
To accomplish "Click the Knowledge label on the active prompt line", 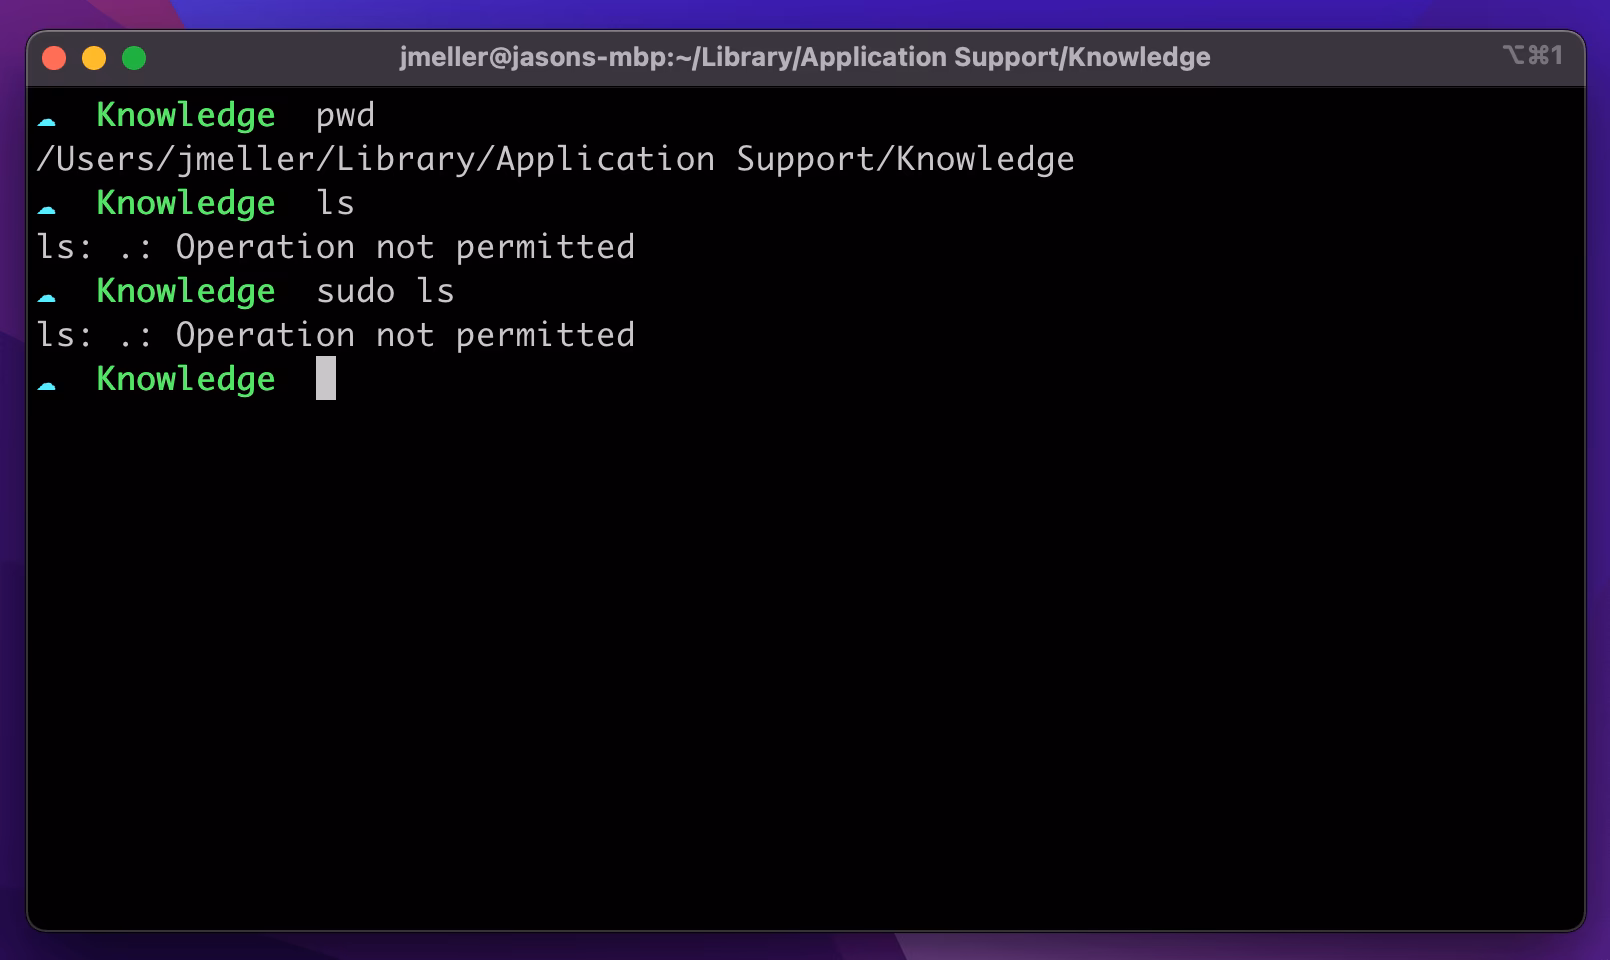I will tap(186, 379).
